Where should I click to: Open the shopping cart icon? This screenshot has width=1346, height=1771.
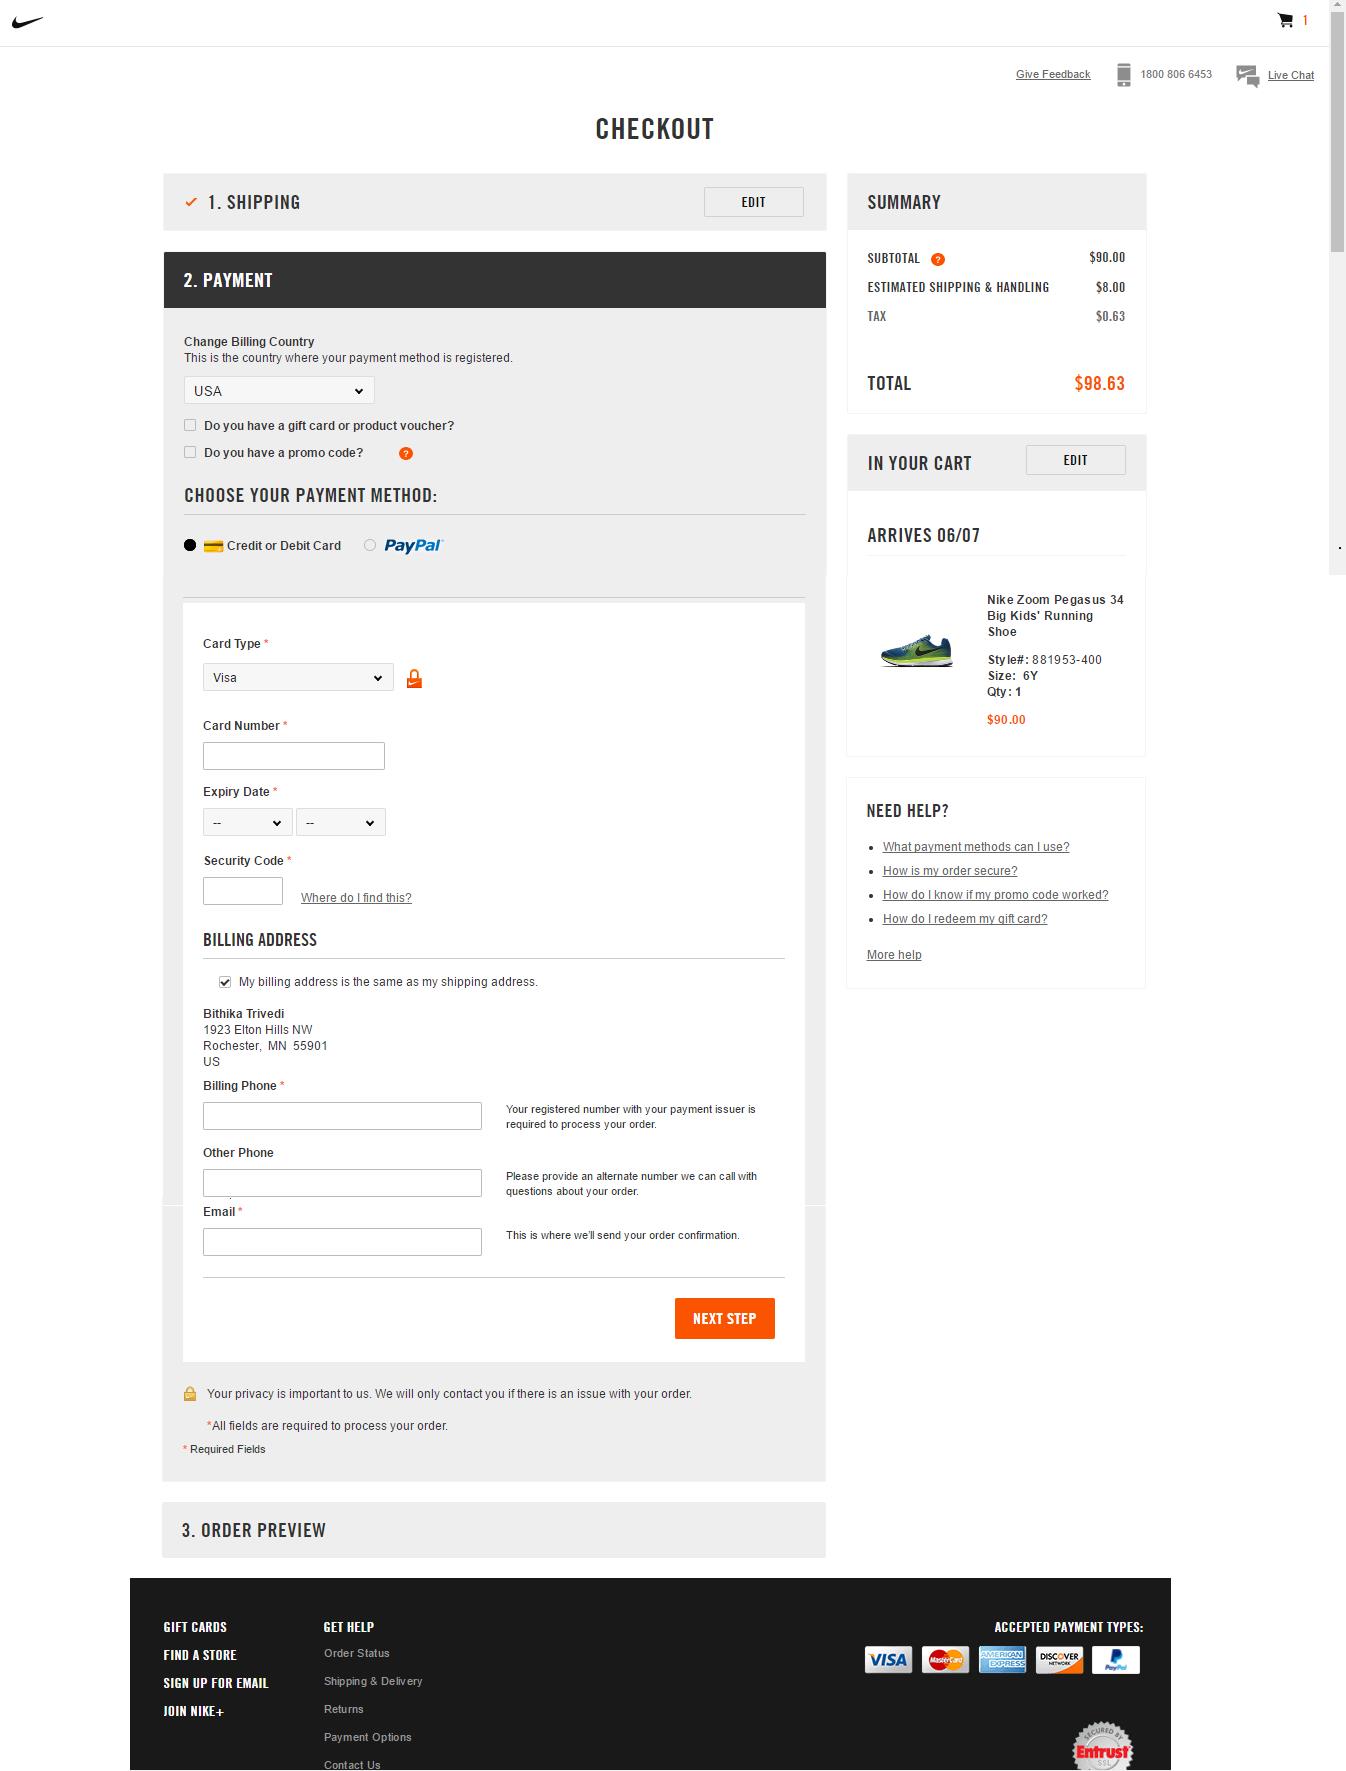(x=1285, y=19)
